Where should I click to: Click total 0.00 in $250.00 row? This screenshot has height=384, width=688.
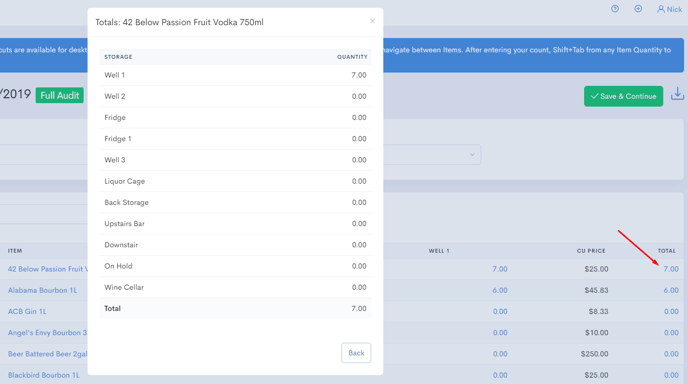click(x=671, y=354)
